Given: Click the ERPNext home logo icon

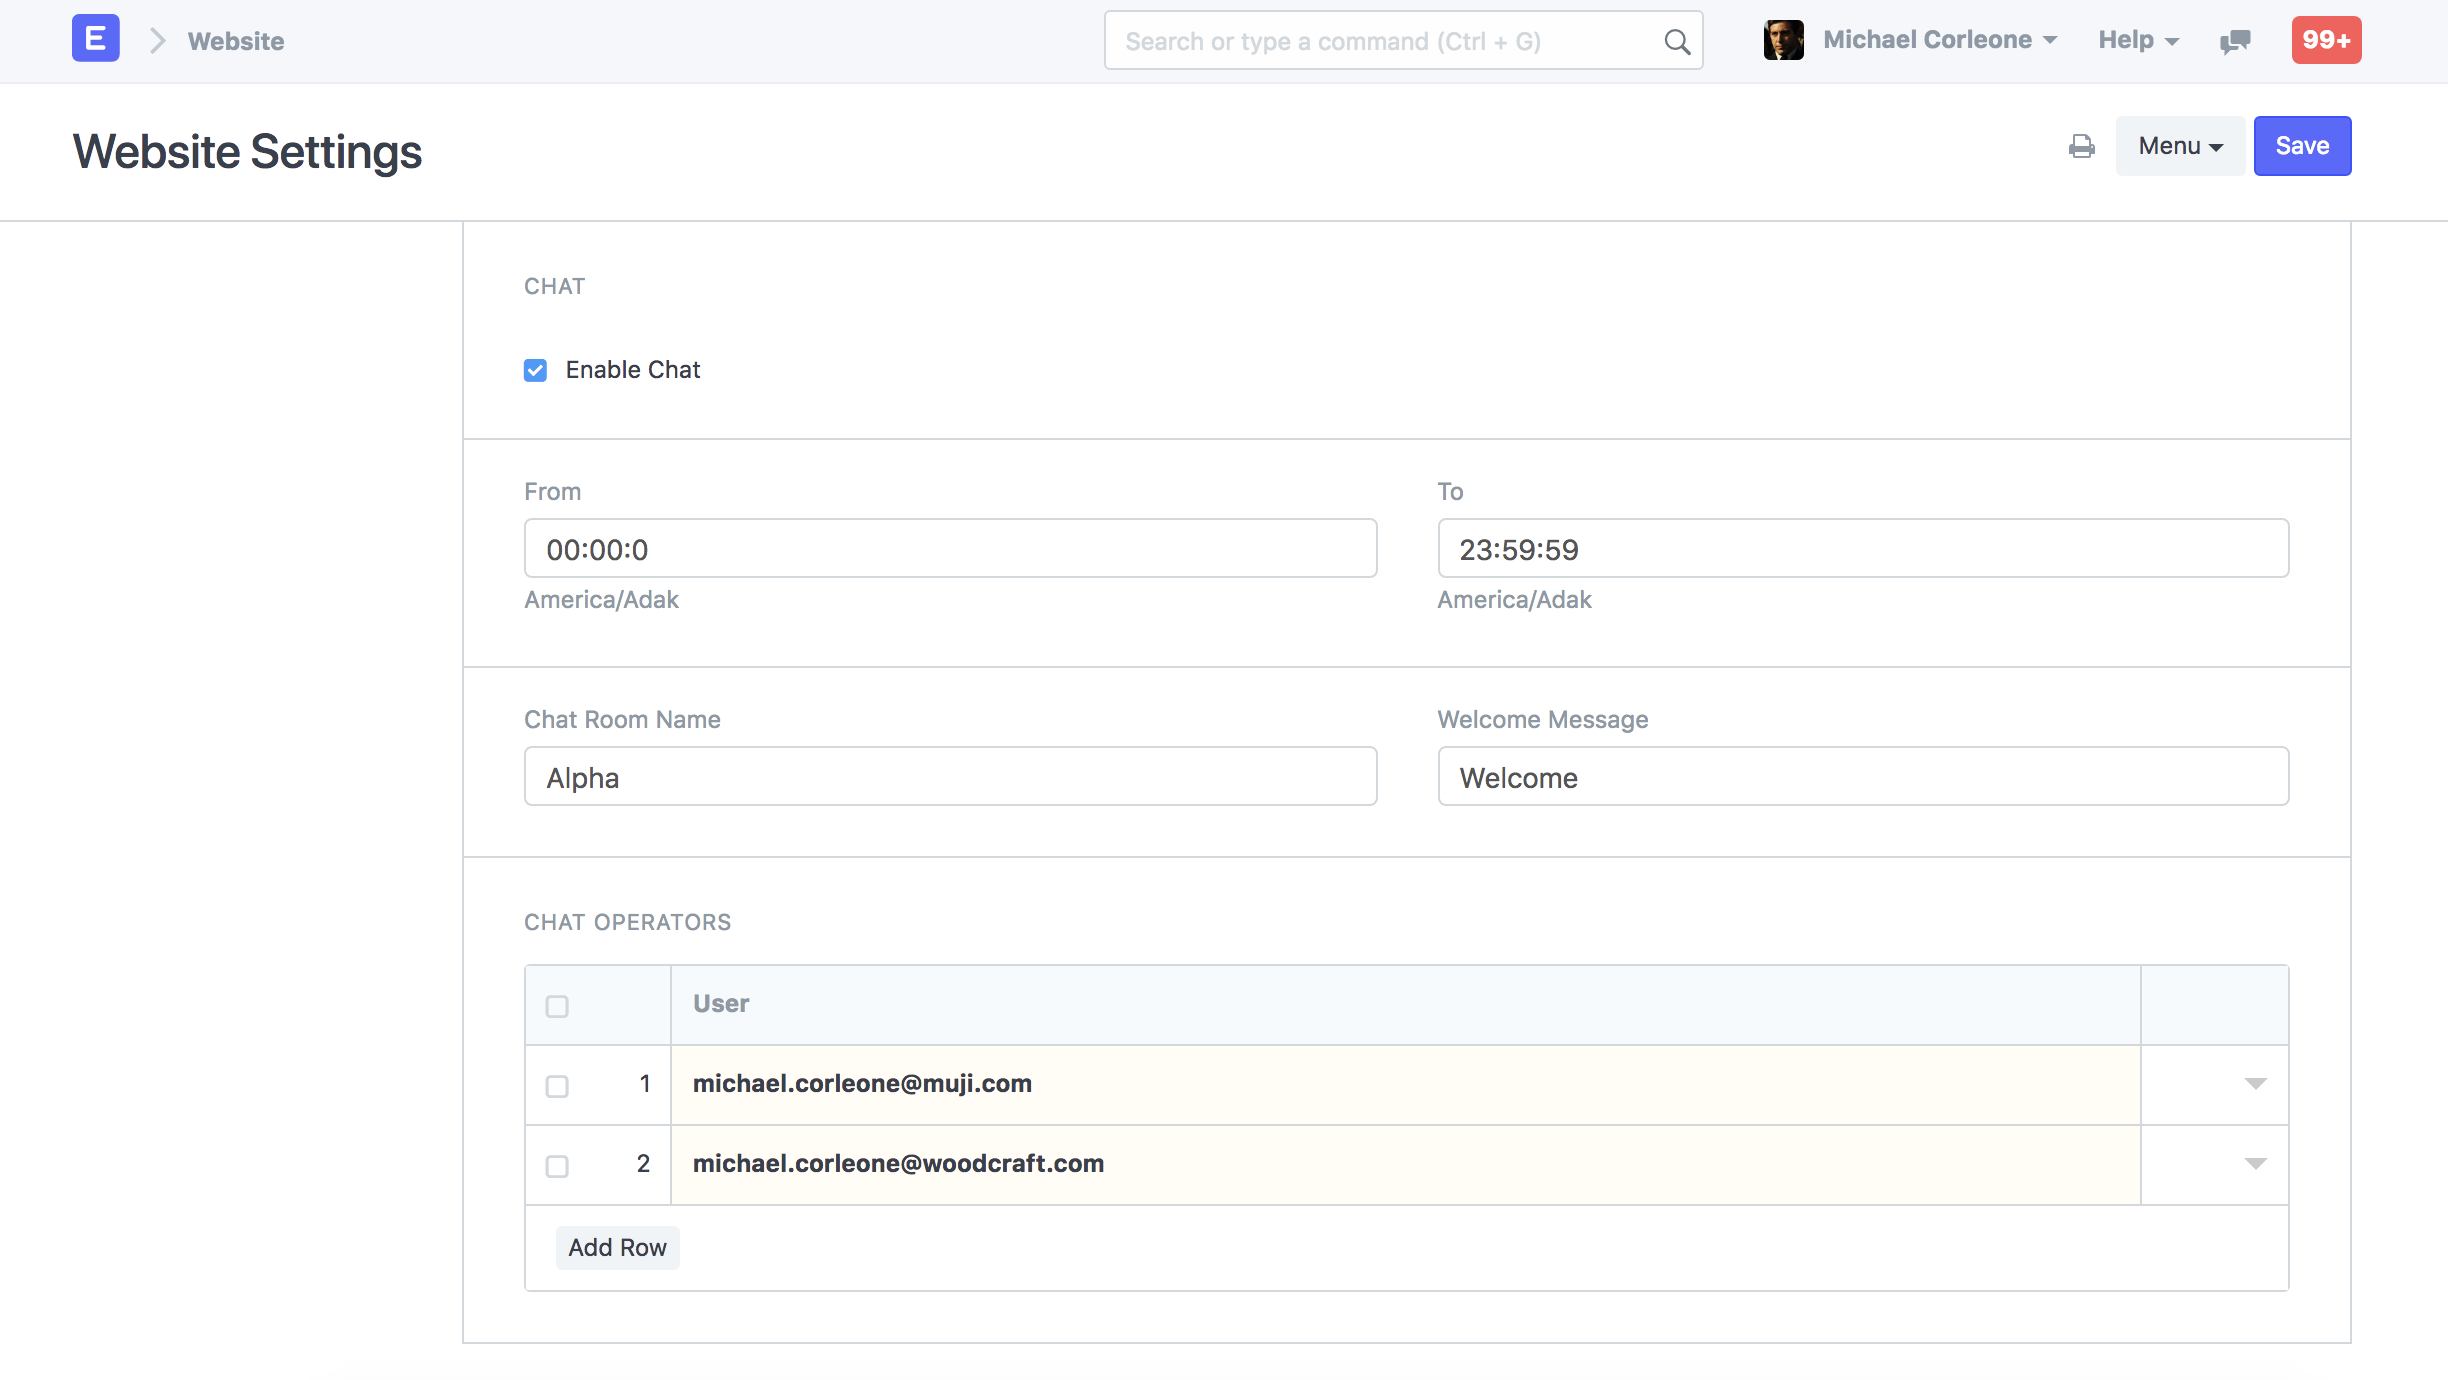Looking at the screenshot, I should click(95, 38).
